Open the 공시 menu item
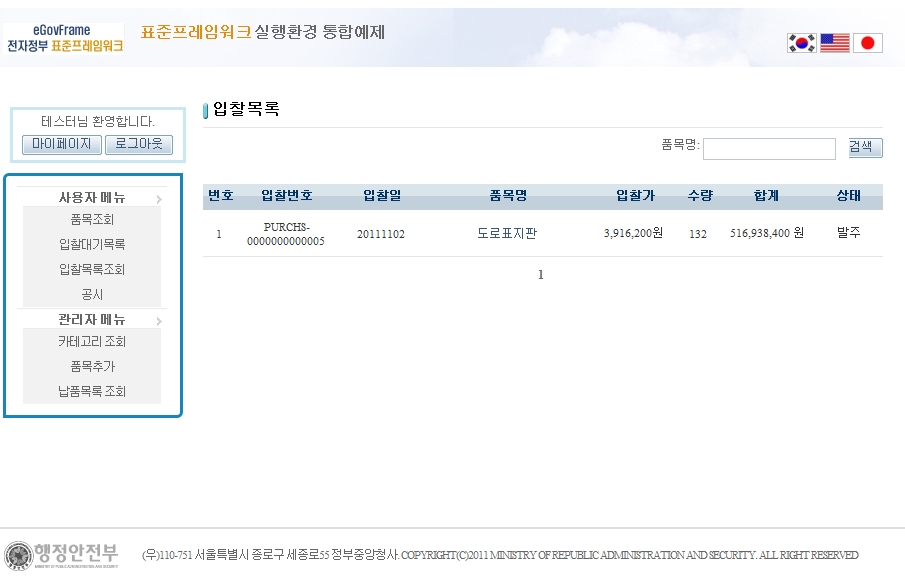This screenshot has width=905, height=580. 92,295
